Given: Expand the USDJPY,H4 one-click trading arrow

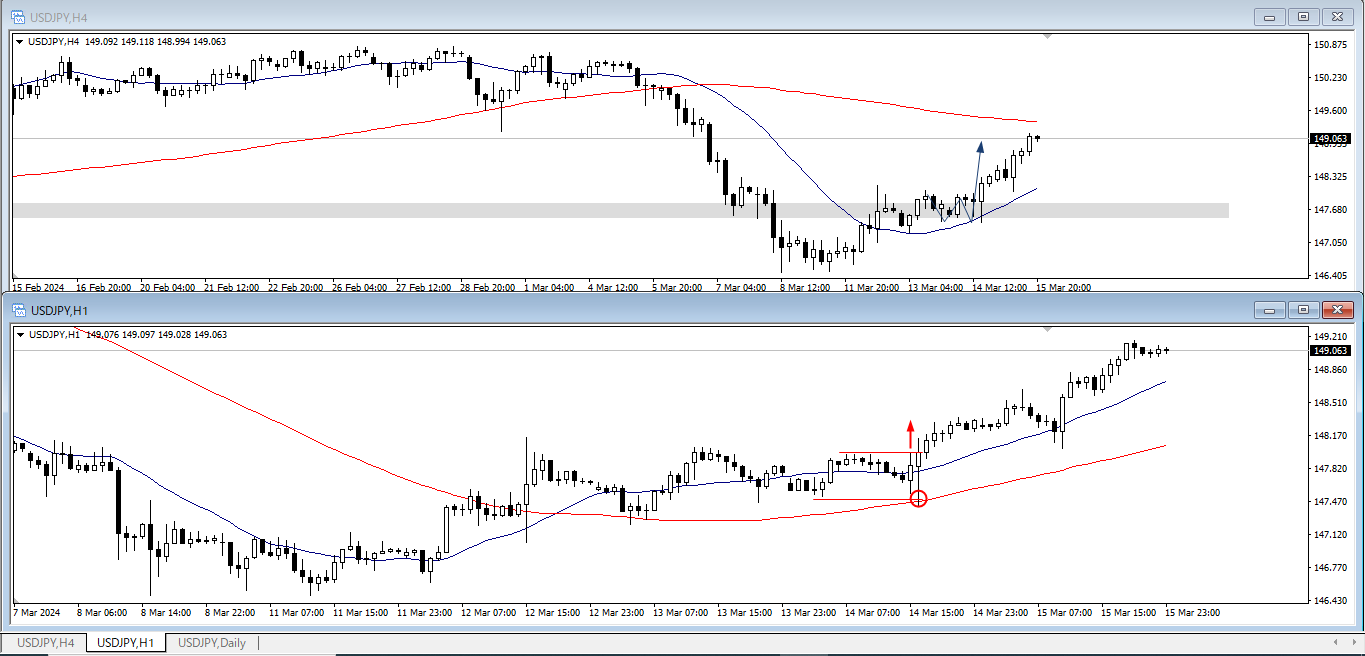Looking at the screenshot, I should coord(20,42).
